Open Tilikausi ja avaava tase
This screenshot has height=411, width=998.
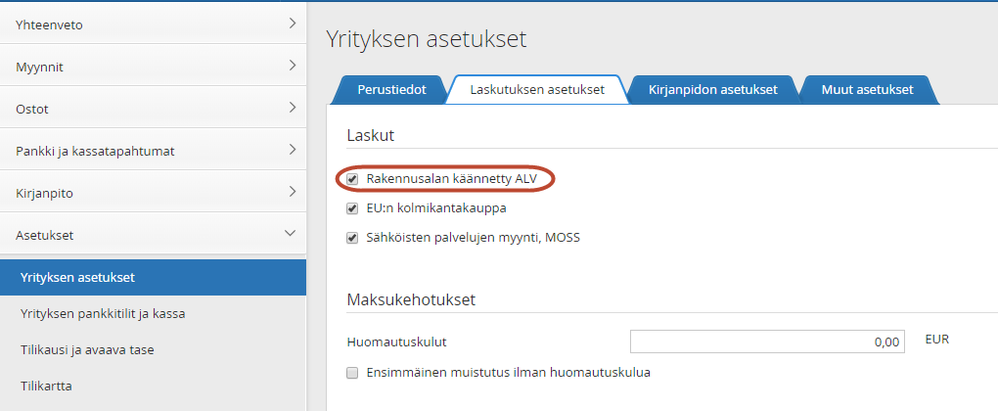coord(87,349)
